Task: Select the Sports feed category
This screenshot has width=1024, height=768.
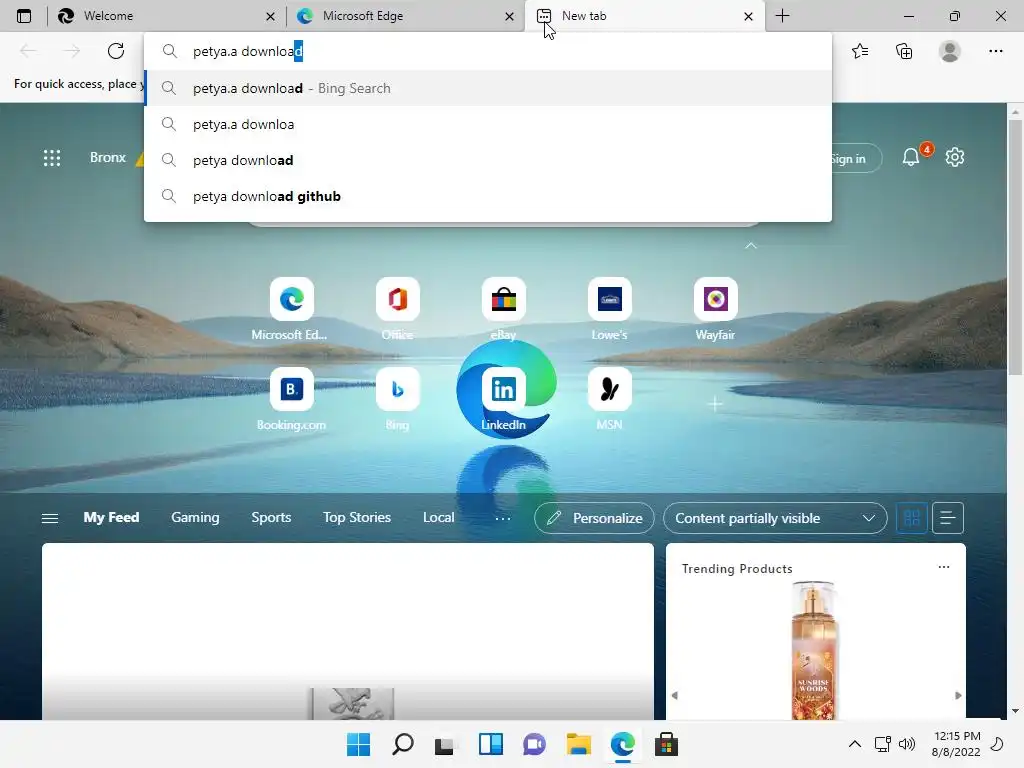Action: pyautogui.click(x=271, y=517)
